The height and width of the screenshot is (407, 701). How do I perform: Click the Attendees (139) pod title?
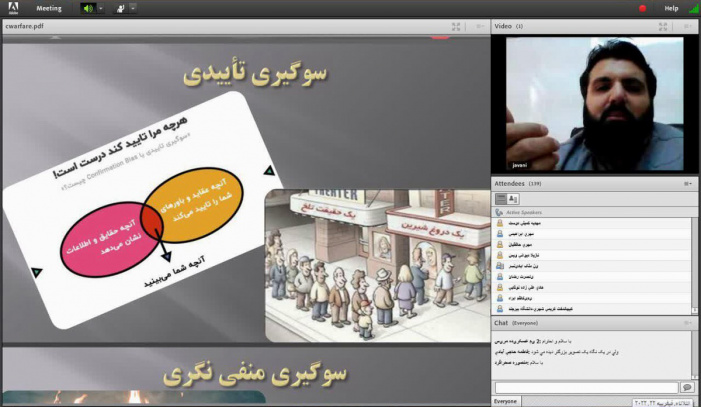(x=518, y=184)
